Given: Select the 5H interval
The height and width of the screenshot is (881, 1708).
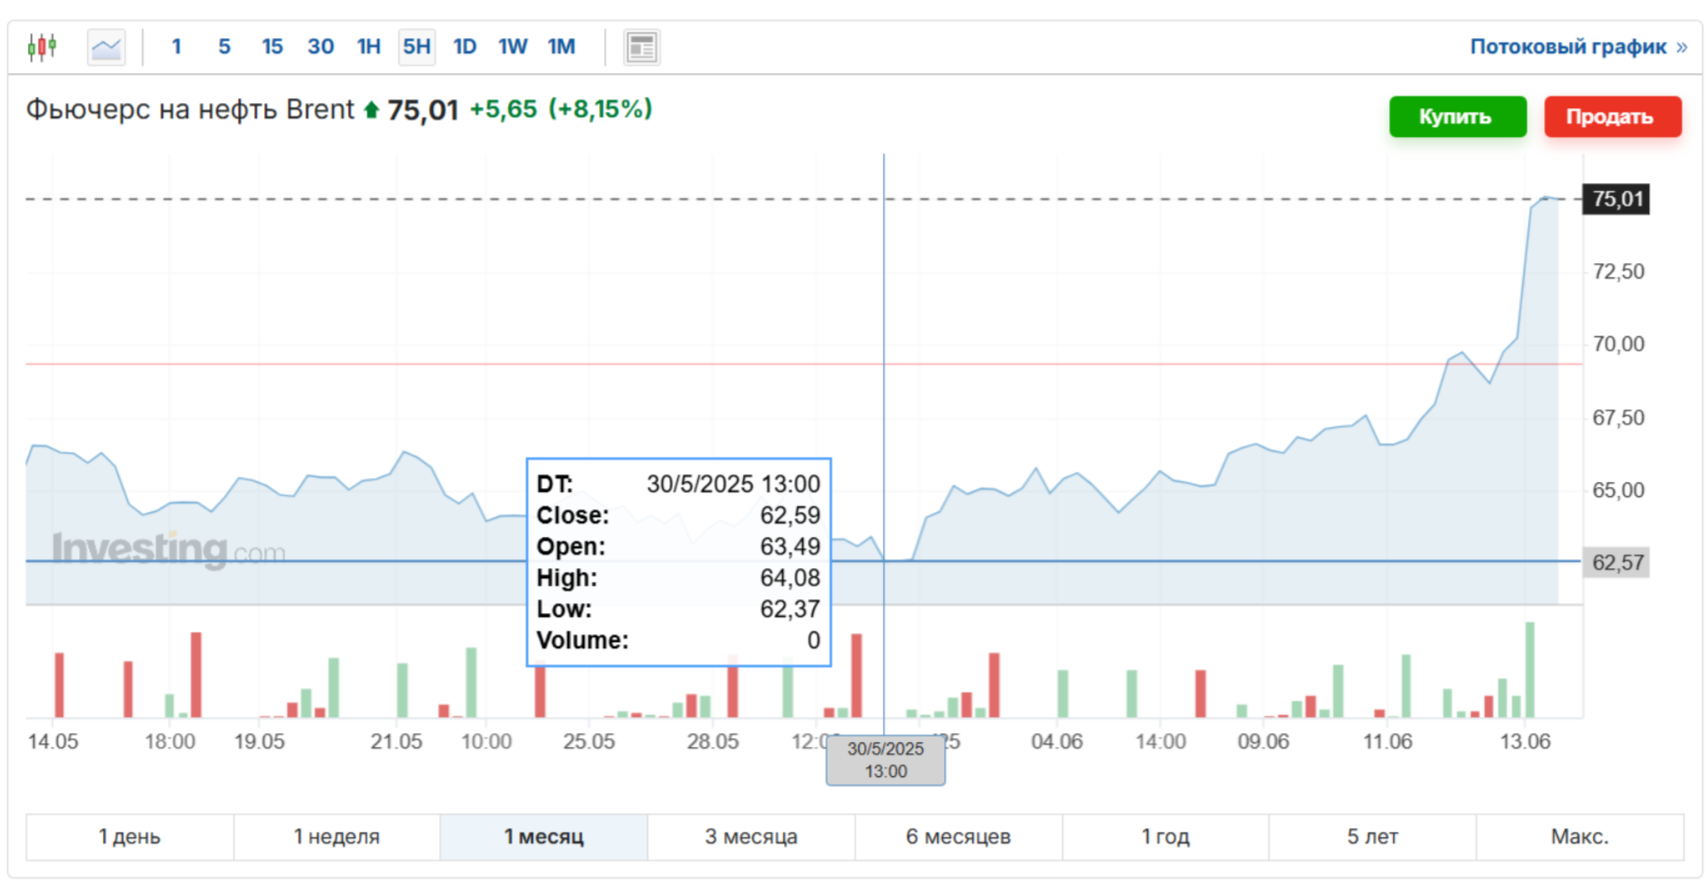Looking at the screenshot, I should [x=416, y=47].
